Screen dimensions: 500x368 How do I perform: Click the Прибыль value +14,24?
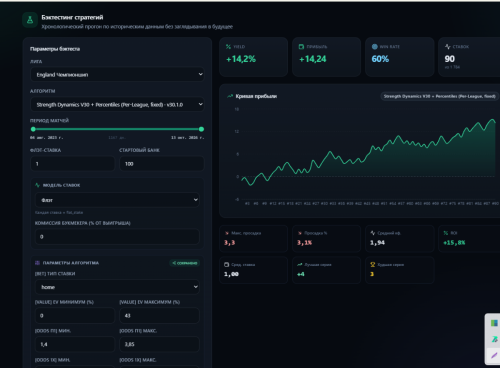[x=312, y=59]
